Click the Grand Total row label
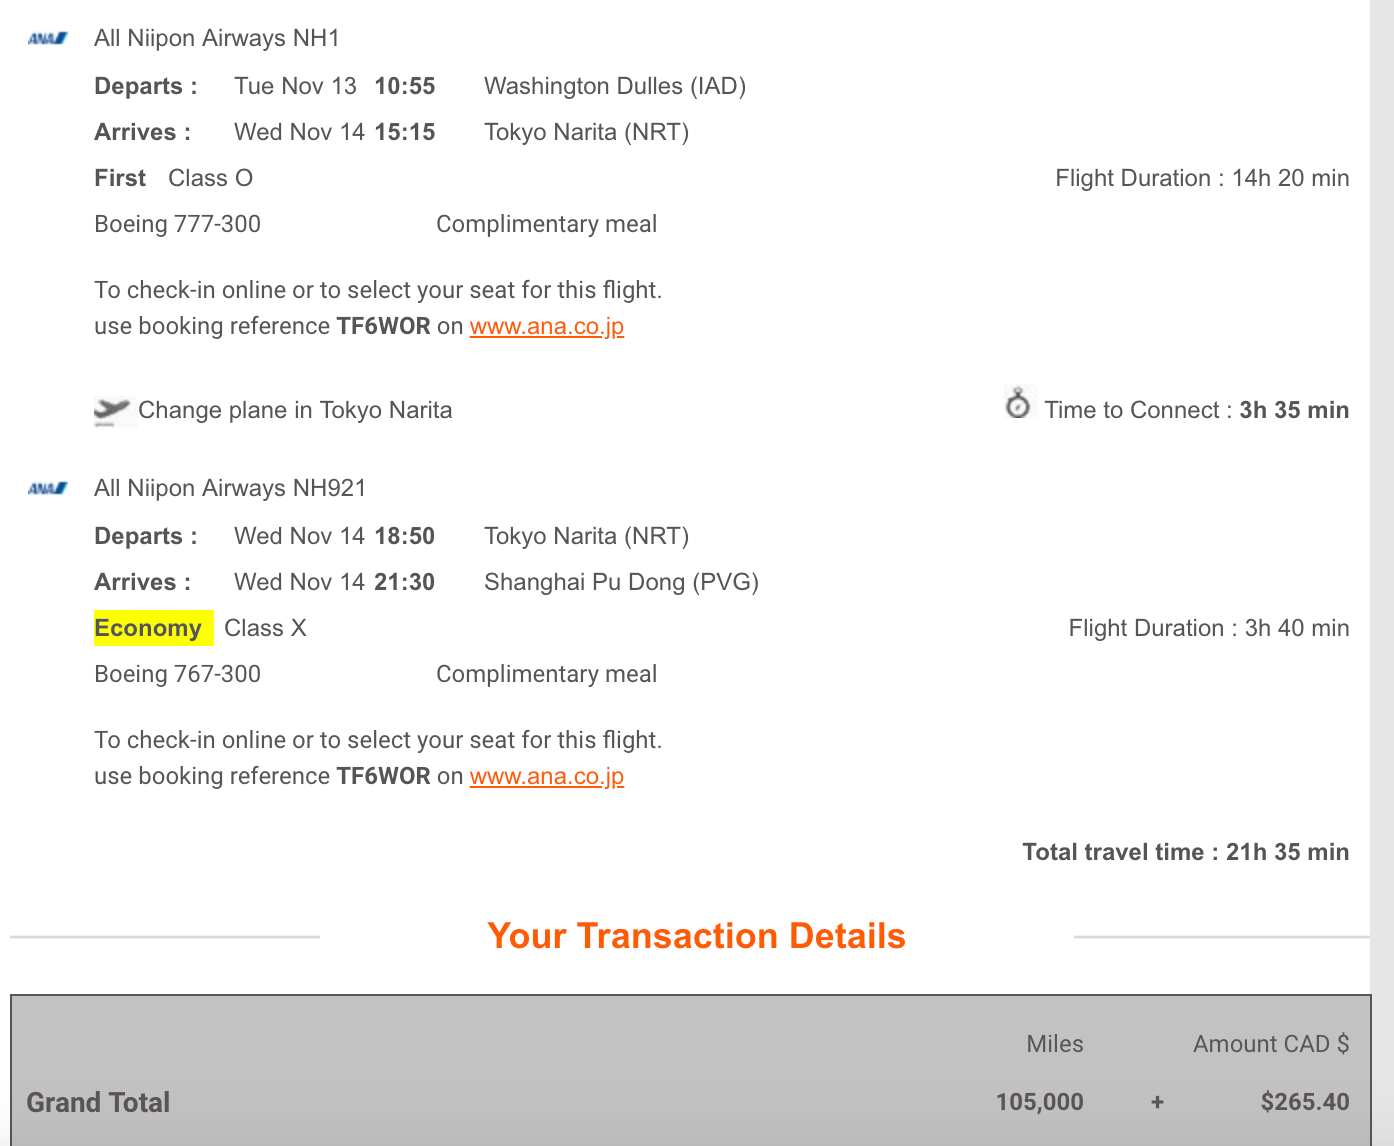This screenshot has width=1394, height=1146. coord(98,1102)
